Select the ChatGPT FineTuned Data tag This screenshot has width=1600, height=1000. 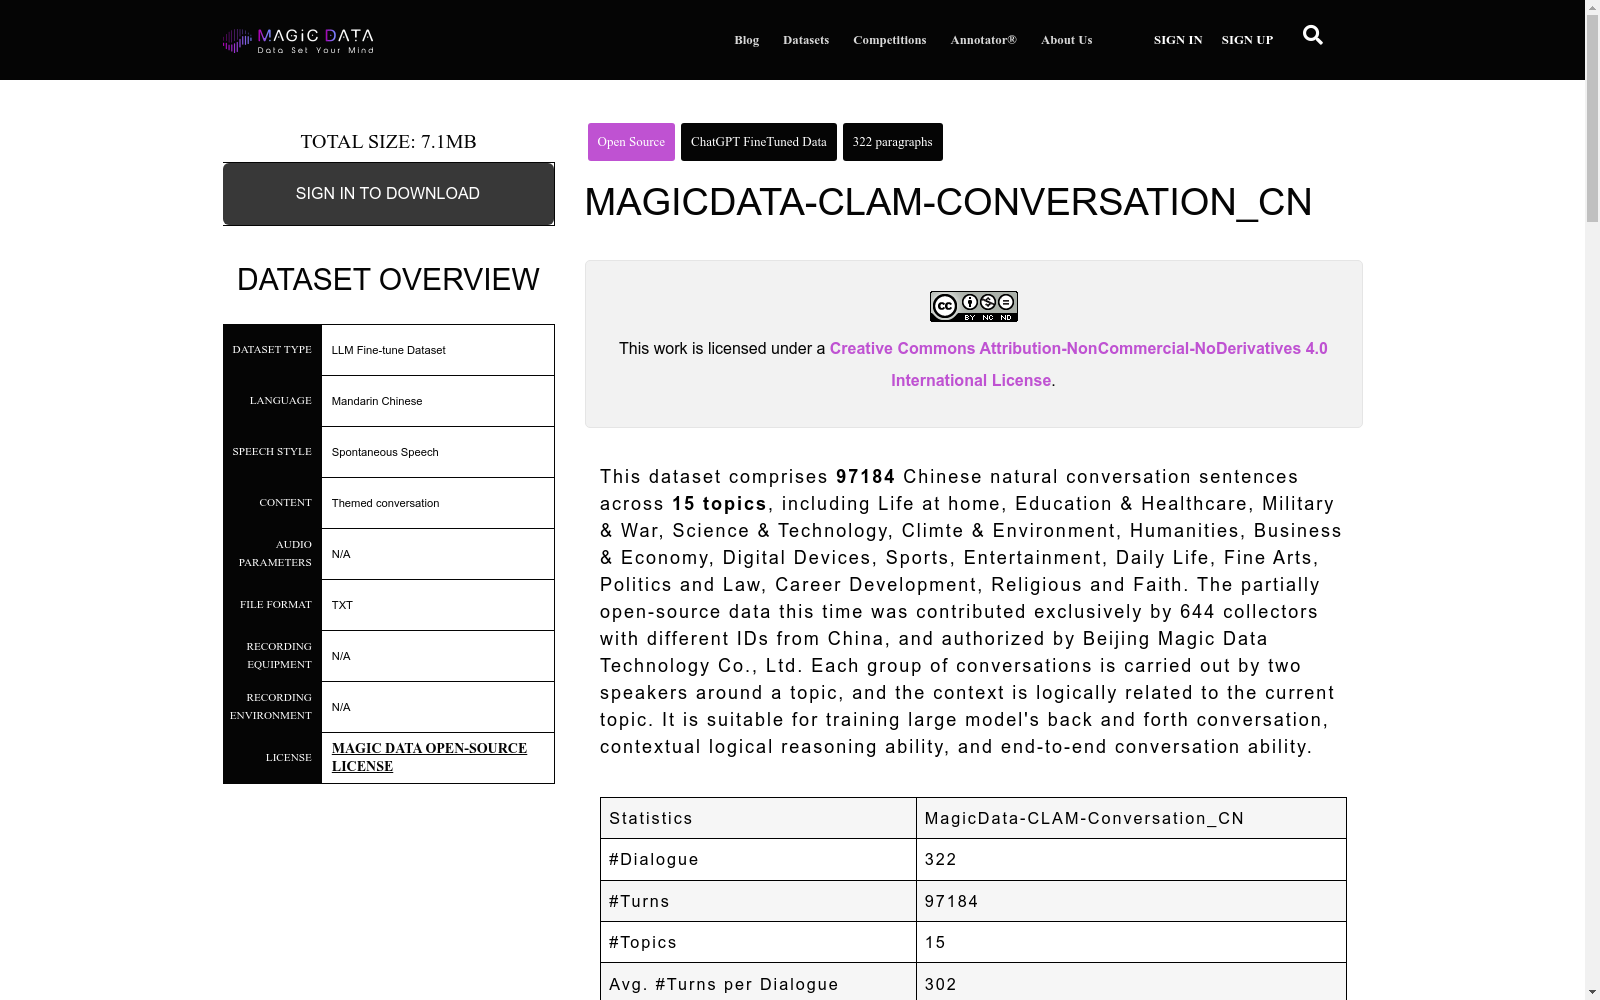click(758, 142)
